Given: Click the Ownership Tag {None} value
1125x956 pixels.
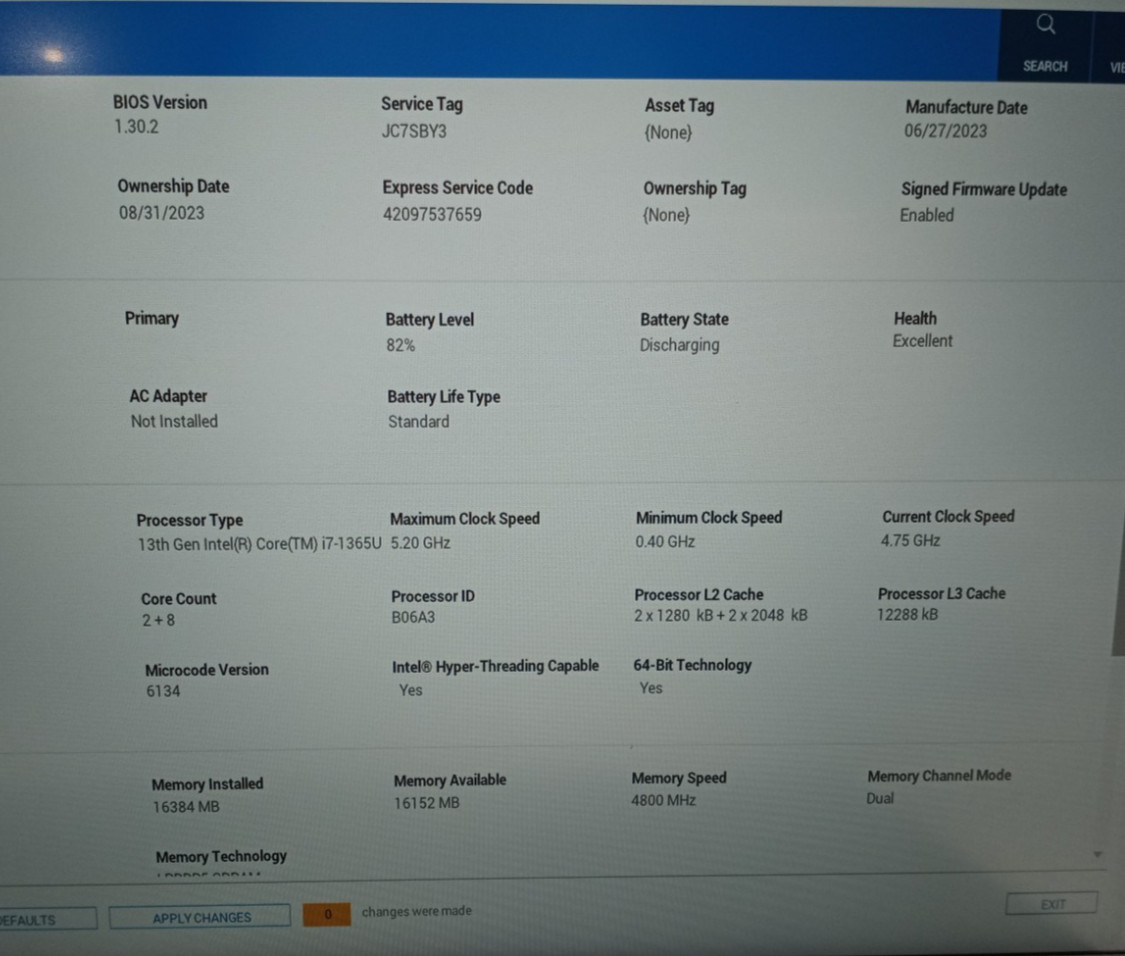Looking at the screenshot, I should [x=666, y=215].
